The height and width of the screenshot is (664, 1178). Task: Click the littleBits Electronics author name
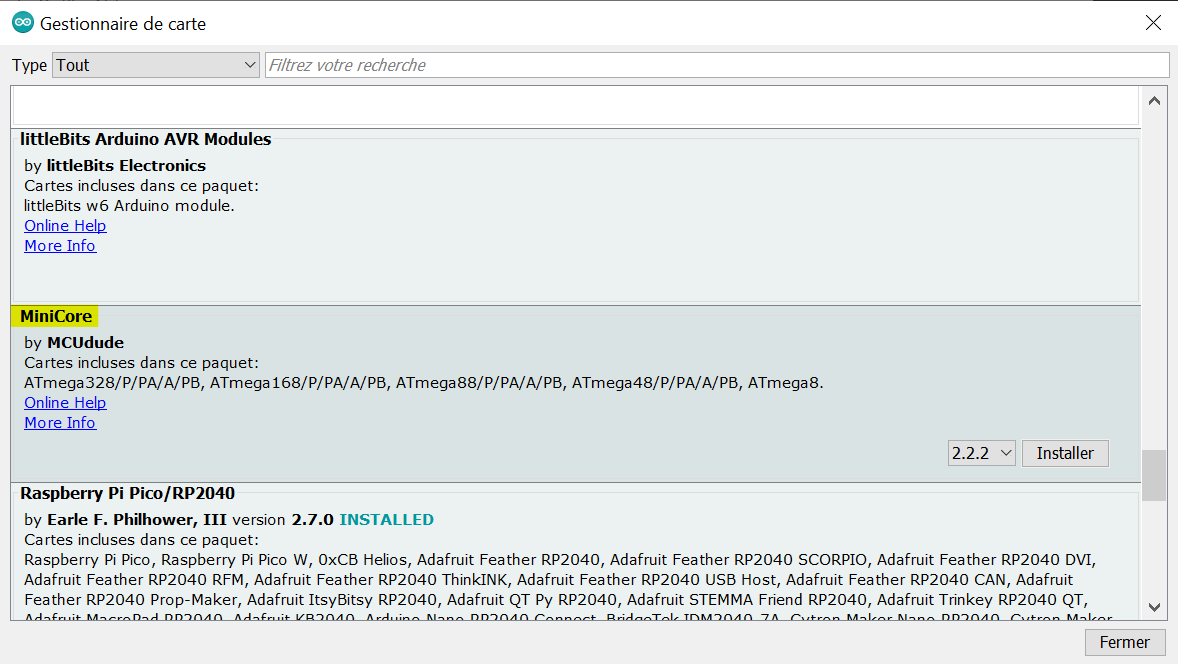[126, 165]
